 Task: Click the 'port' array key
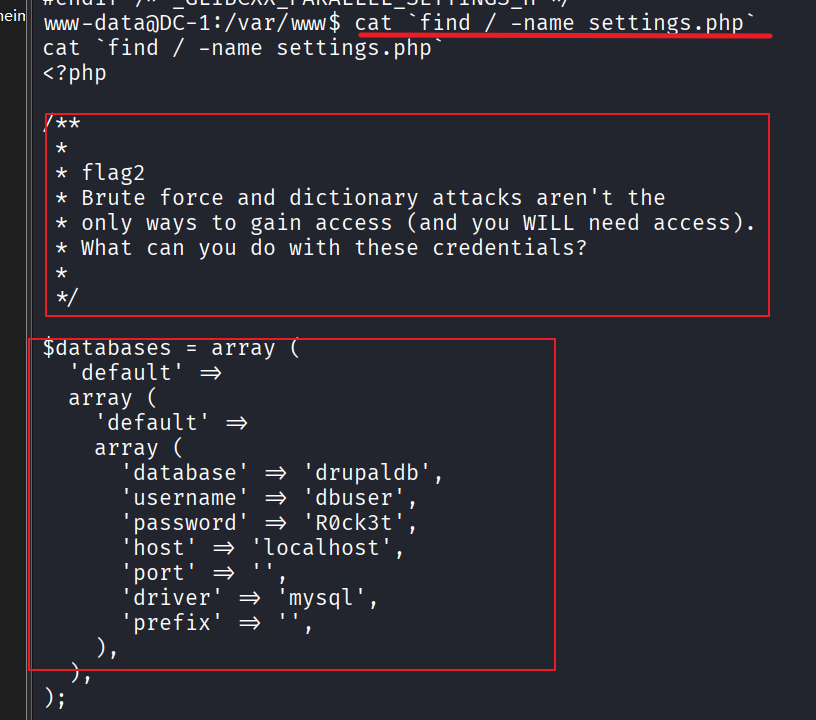coord(159,572)
